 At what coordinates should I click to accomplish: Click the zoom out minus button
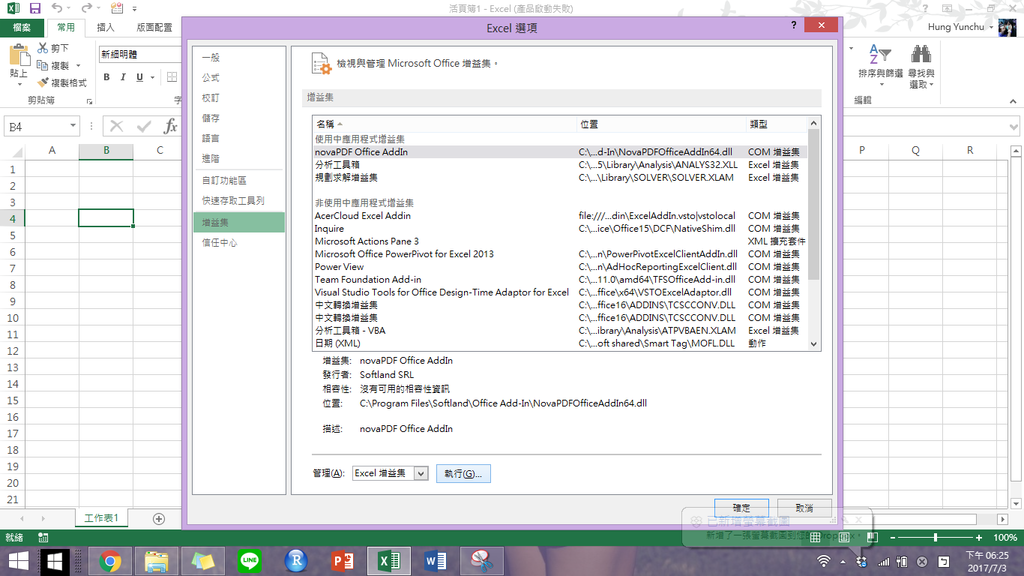893,537
